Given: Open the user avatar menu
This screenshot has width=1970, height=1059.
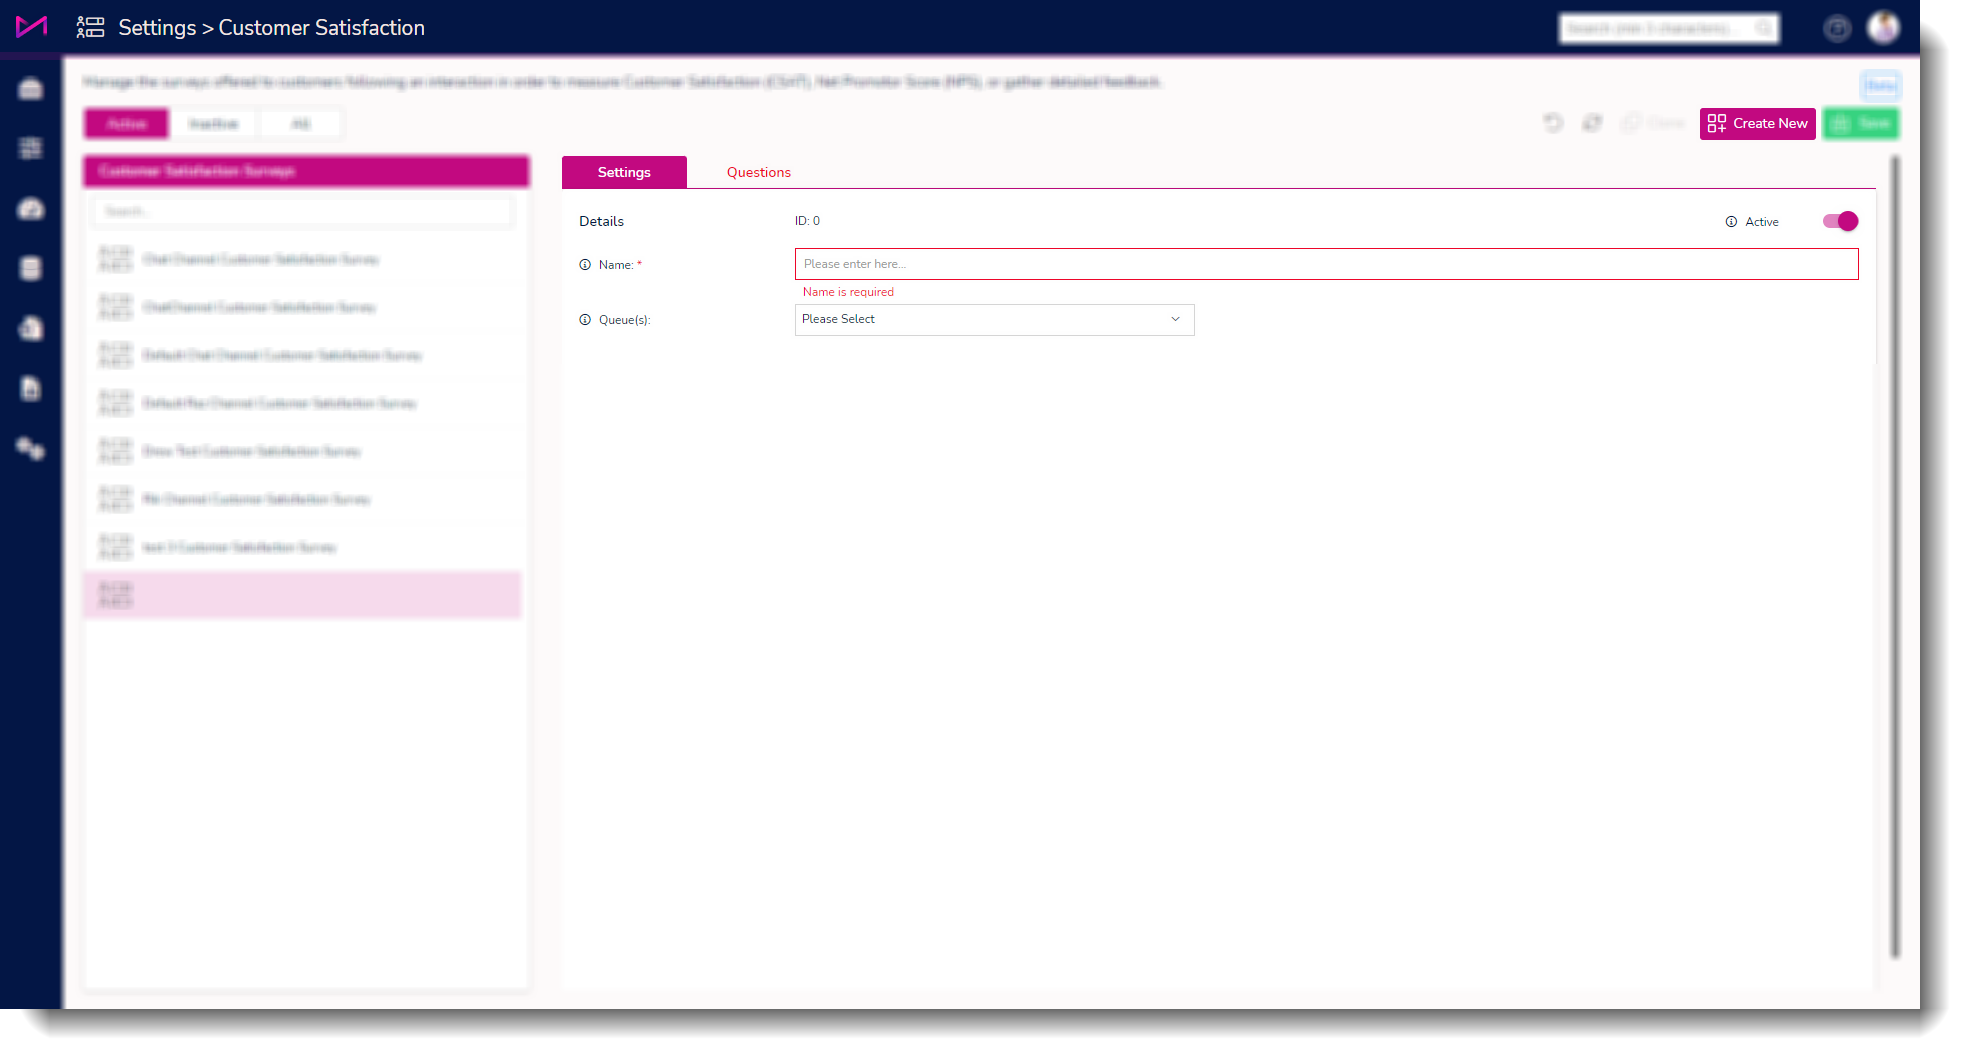Looking at the screenshot, I should 1884,27.
